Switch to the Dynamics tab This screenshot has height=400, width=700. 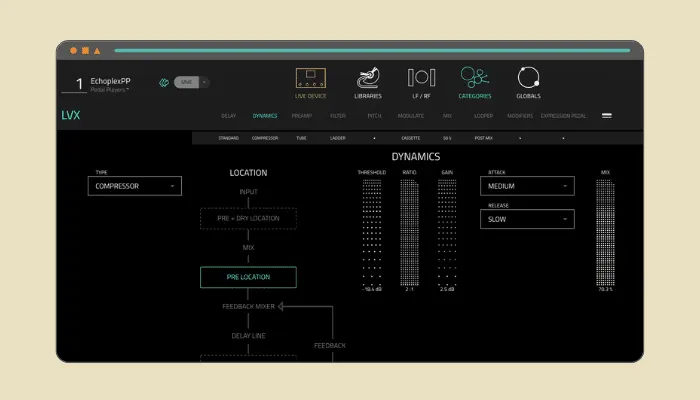pyautogui.click(x=265, y=116)
